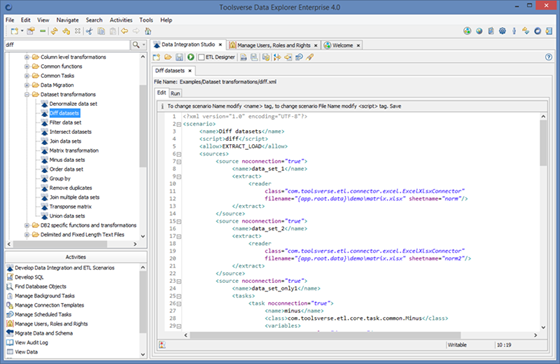Screen dimensions: 560x364
Task: Close the Welcome tab
Action: click(x=358, y=45)
